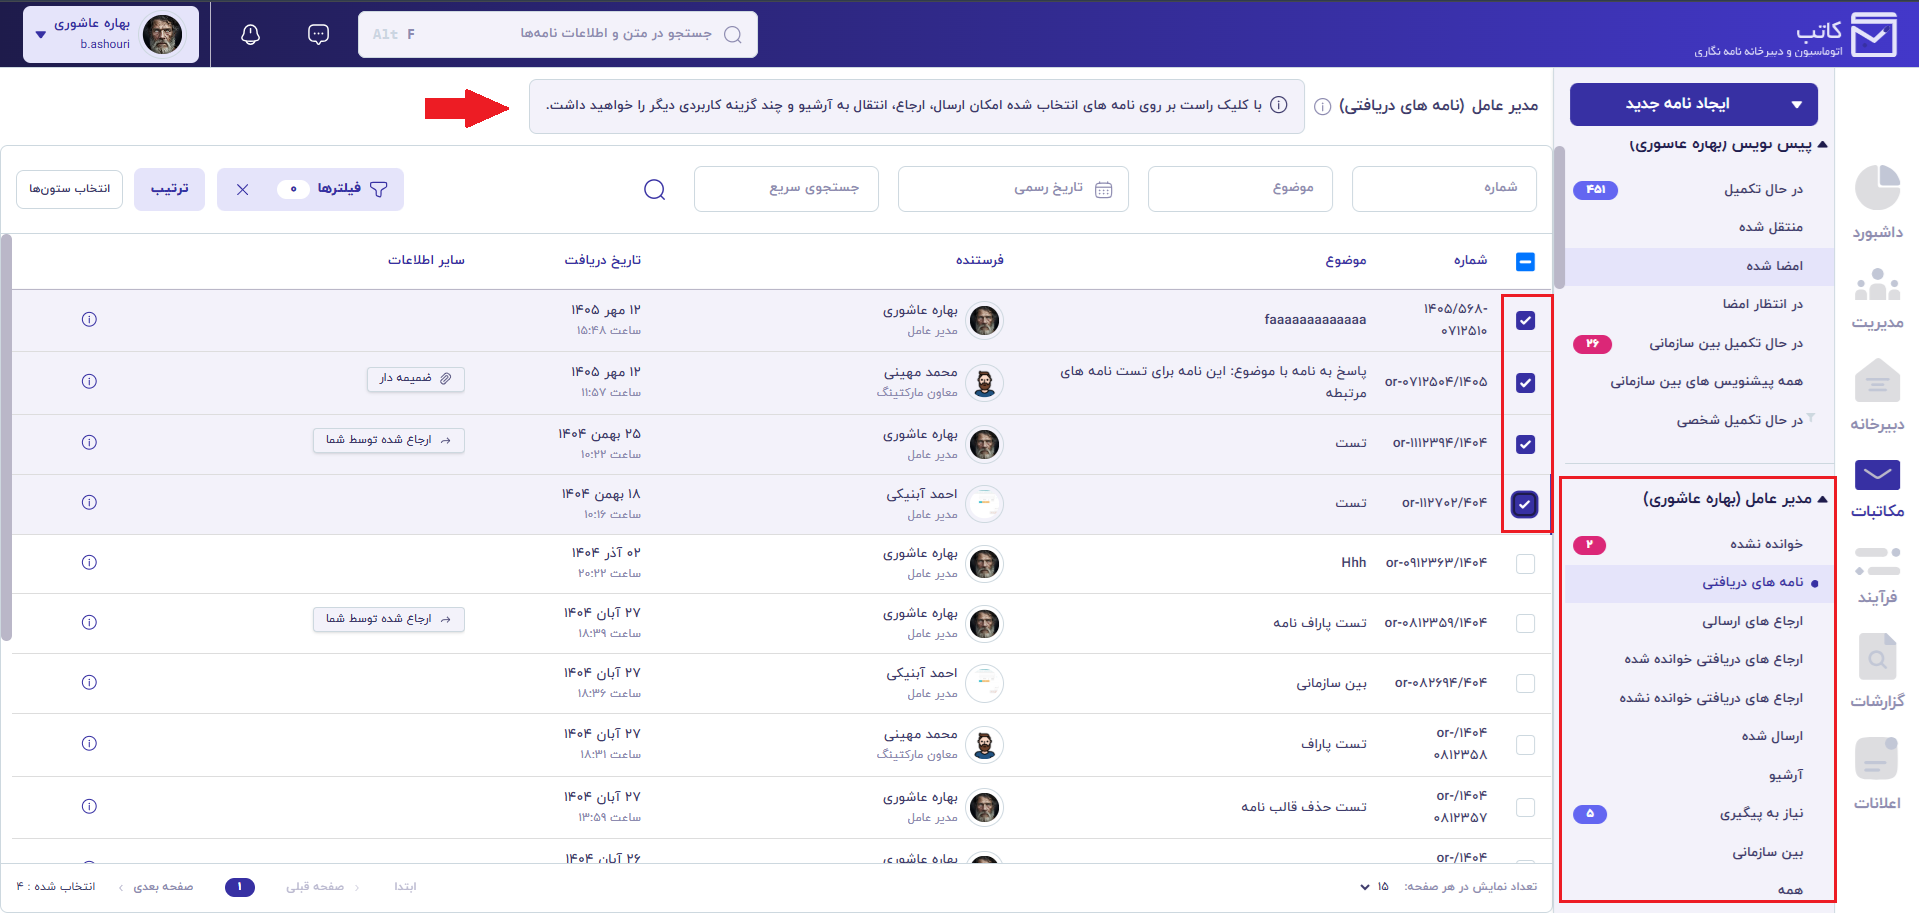Screen dimensions: 1919x913
Task: Toggle the select-all header checkbox
Action: coord(1525,262)
